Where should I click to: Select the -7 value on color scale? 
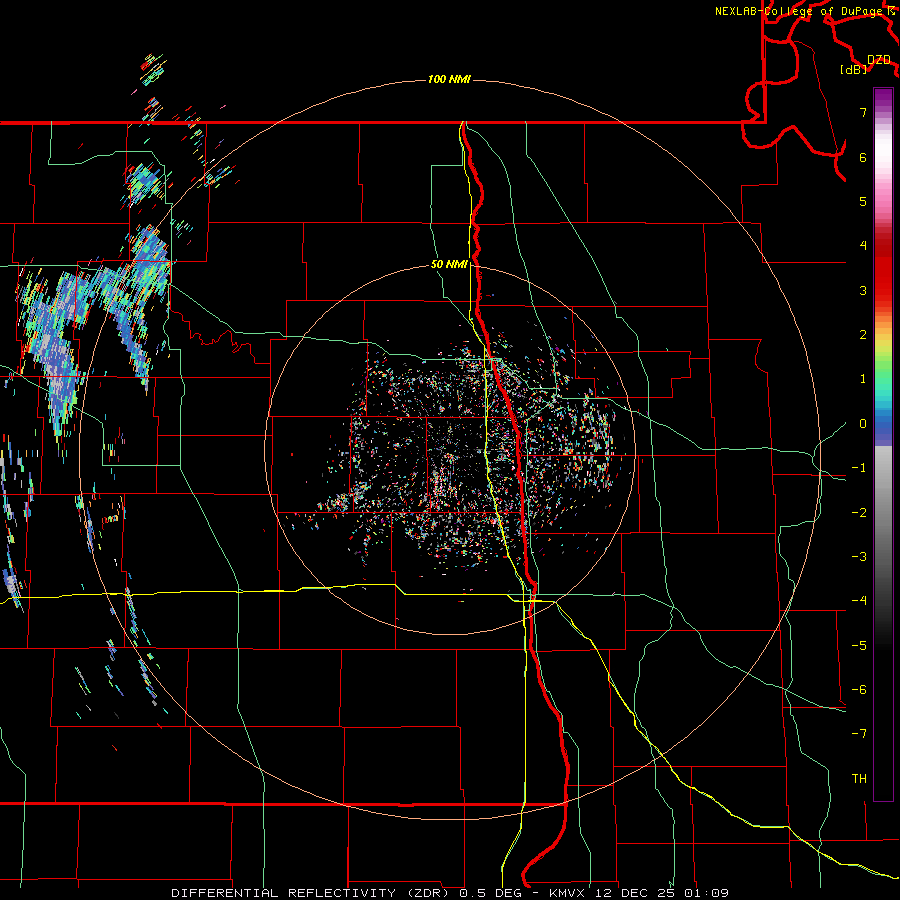(859, 734)
